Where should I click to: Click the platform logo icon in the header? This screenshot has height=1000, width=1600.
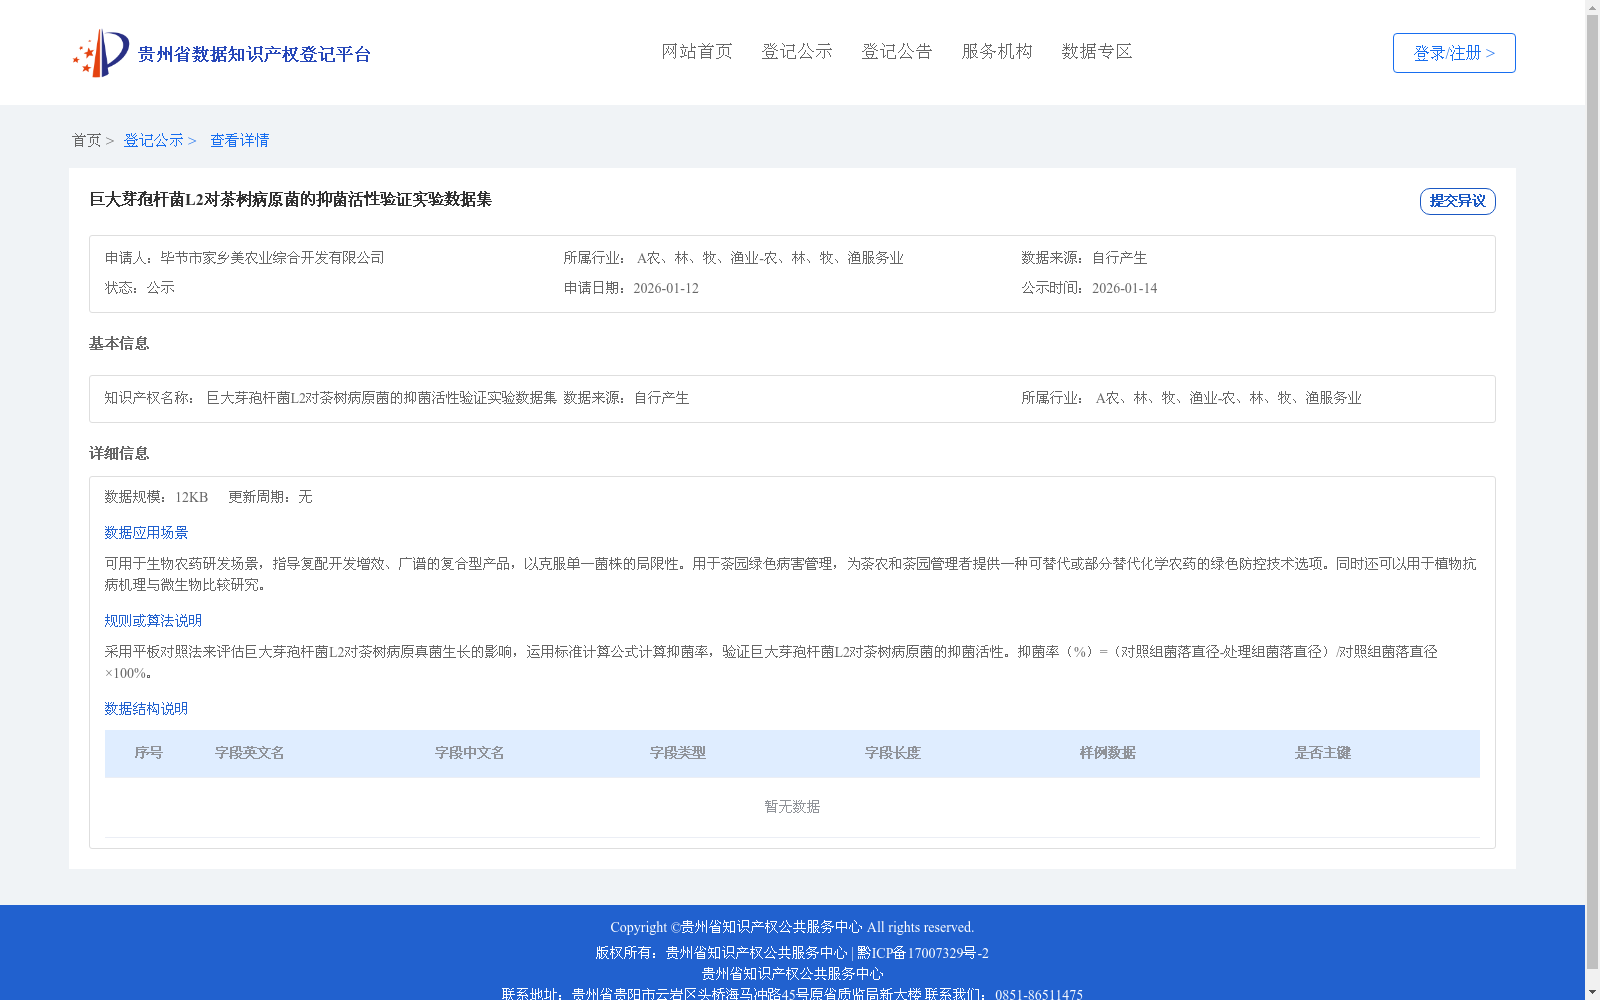pos(101,53)
